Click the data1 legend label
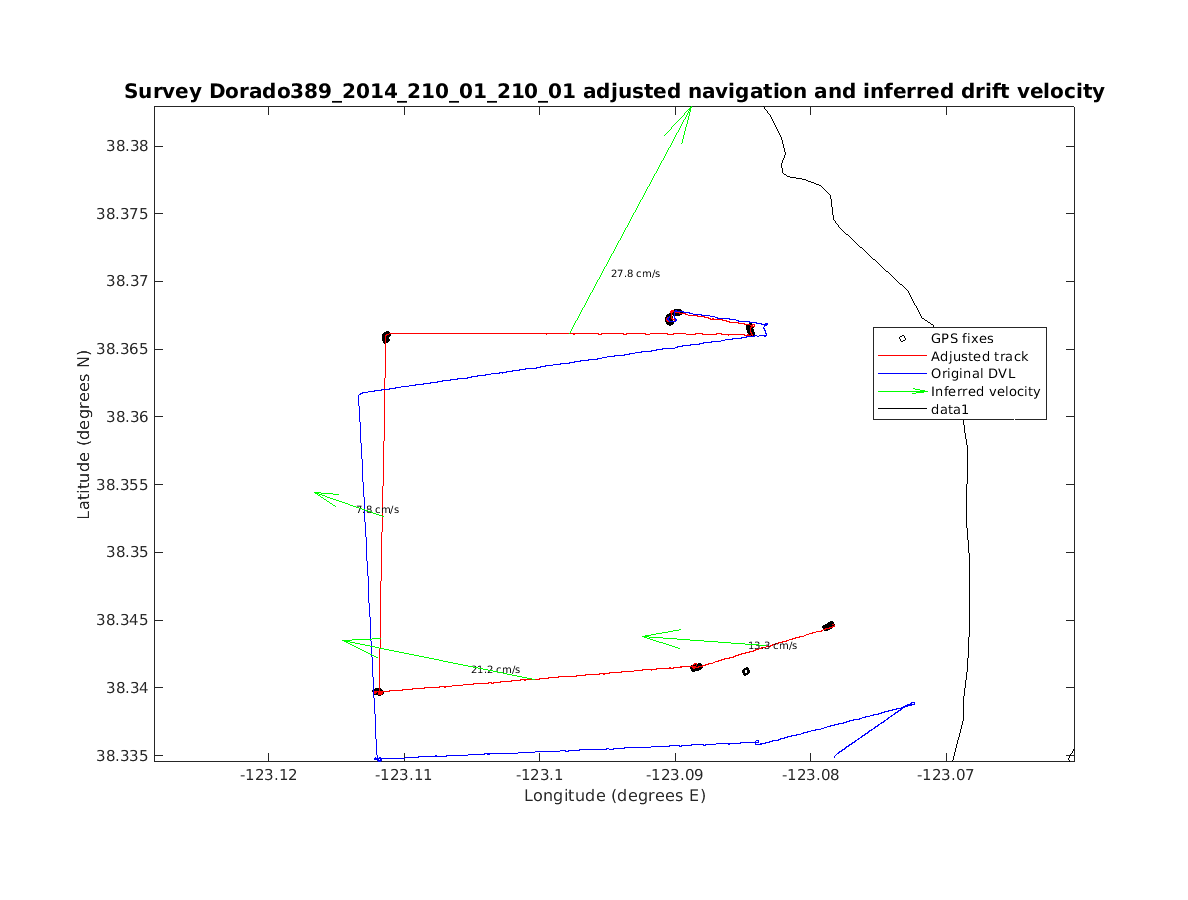The image size is (1188, 900). click(x=950, y=410)
